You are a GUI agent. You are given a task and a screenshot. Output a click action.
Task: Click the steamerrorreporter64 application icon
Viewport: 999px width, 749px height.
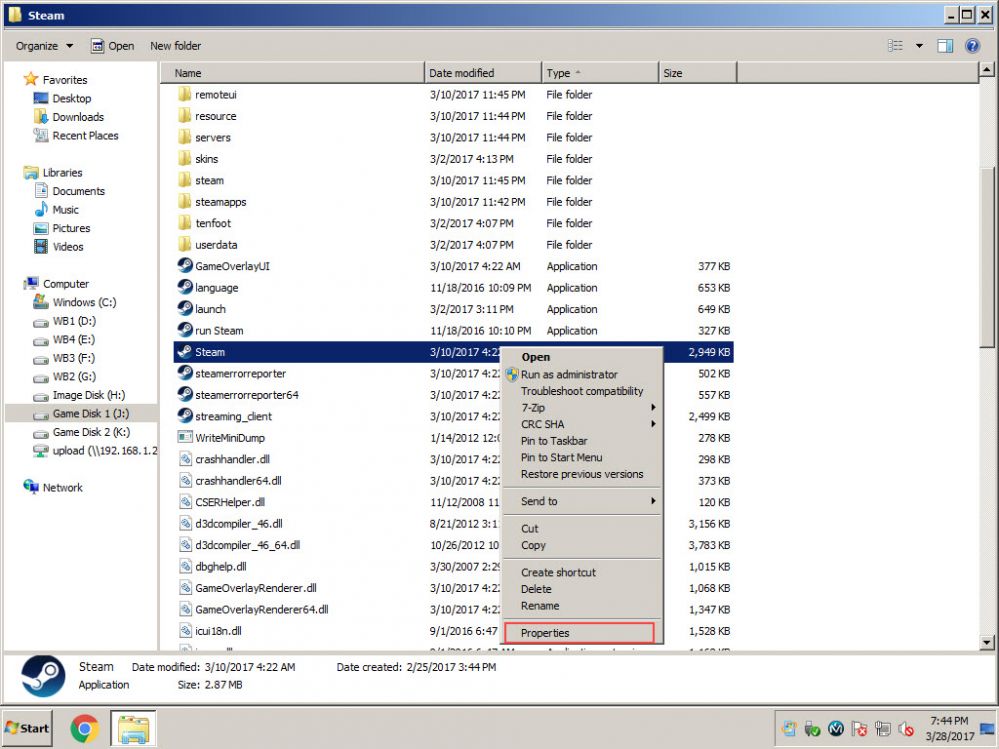185,394
